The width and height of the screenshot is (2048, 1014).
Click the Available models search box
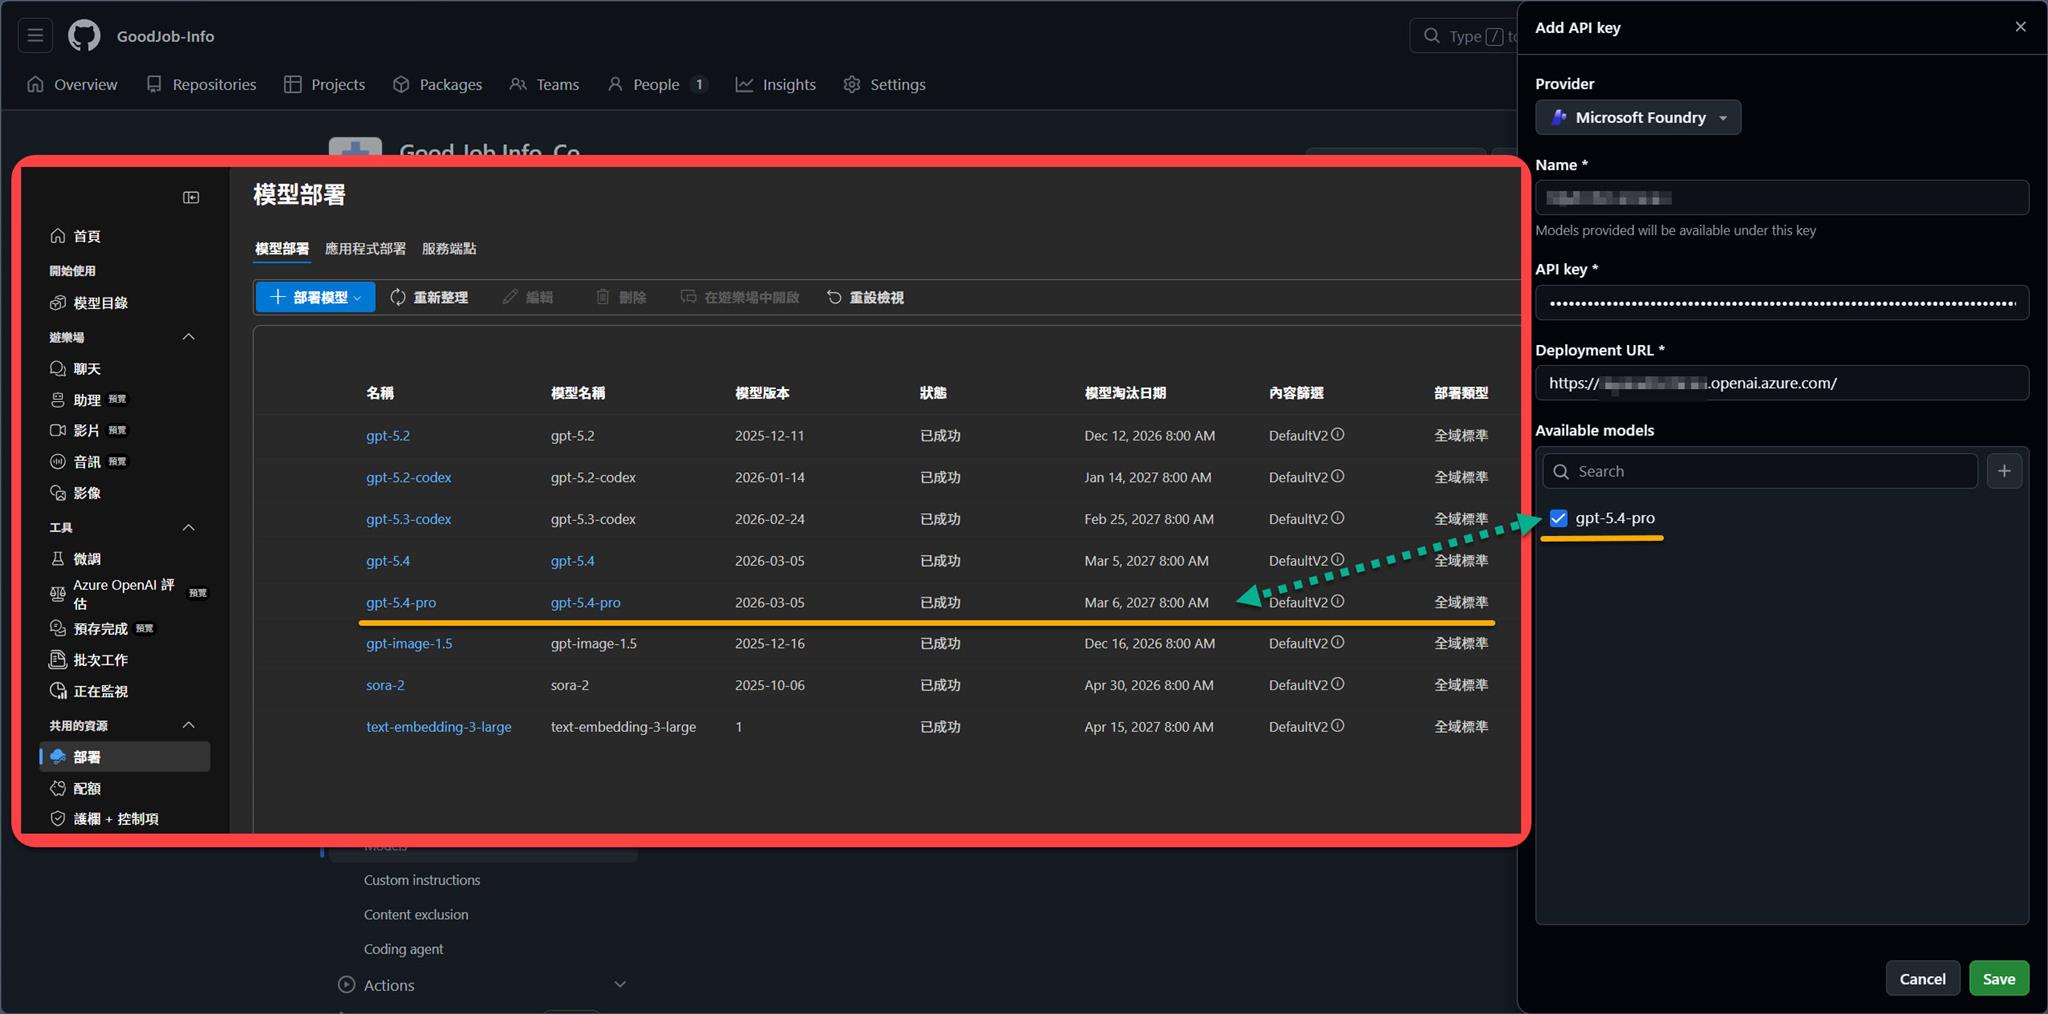click(x=1760, y=471)
